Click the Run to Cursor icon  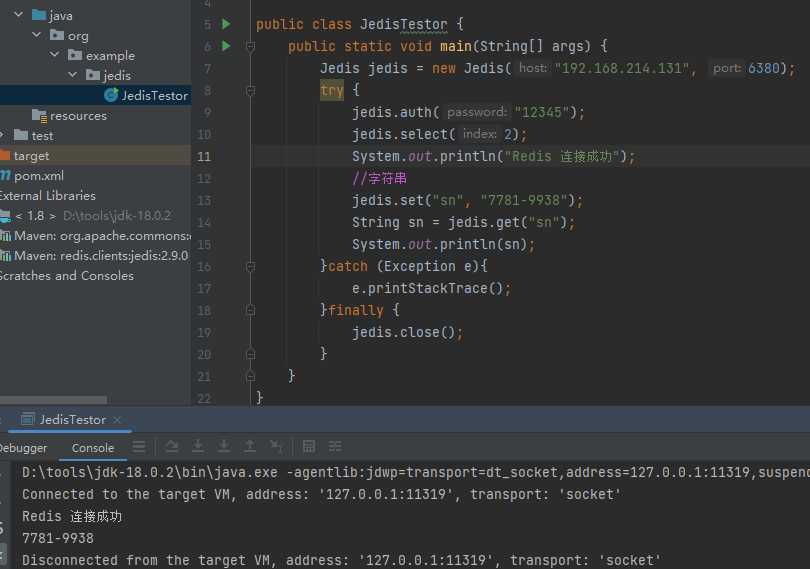[x=276, y=446]
